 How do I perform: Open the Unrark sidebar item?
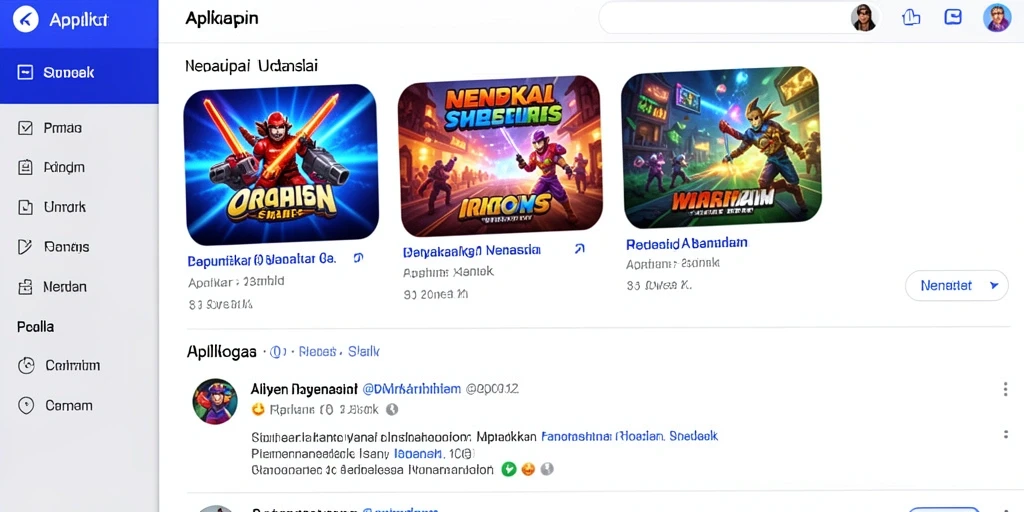pos(65,208)
